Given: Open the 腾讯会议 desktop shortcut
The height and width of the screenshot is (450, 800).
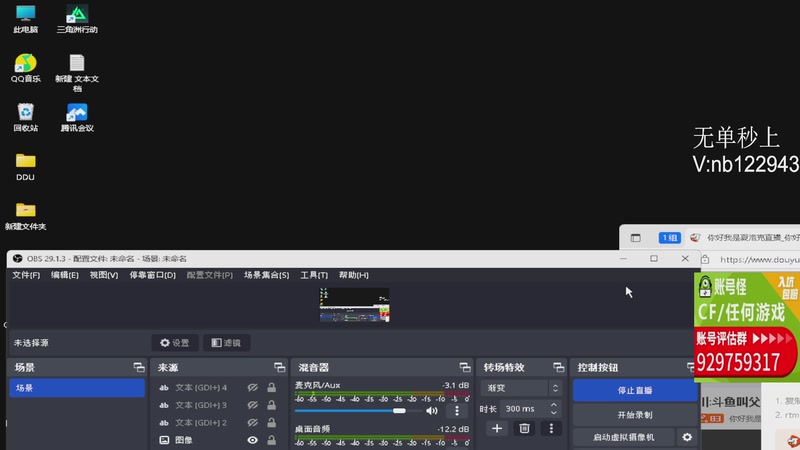Looking at the screenshot, I should point(77,117).
